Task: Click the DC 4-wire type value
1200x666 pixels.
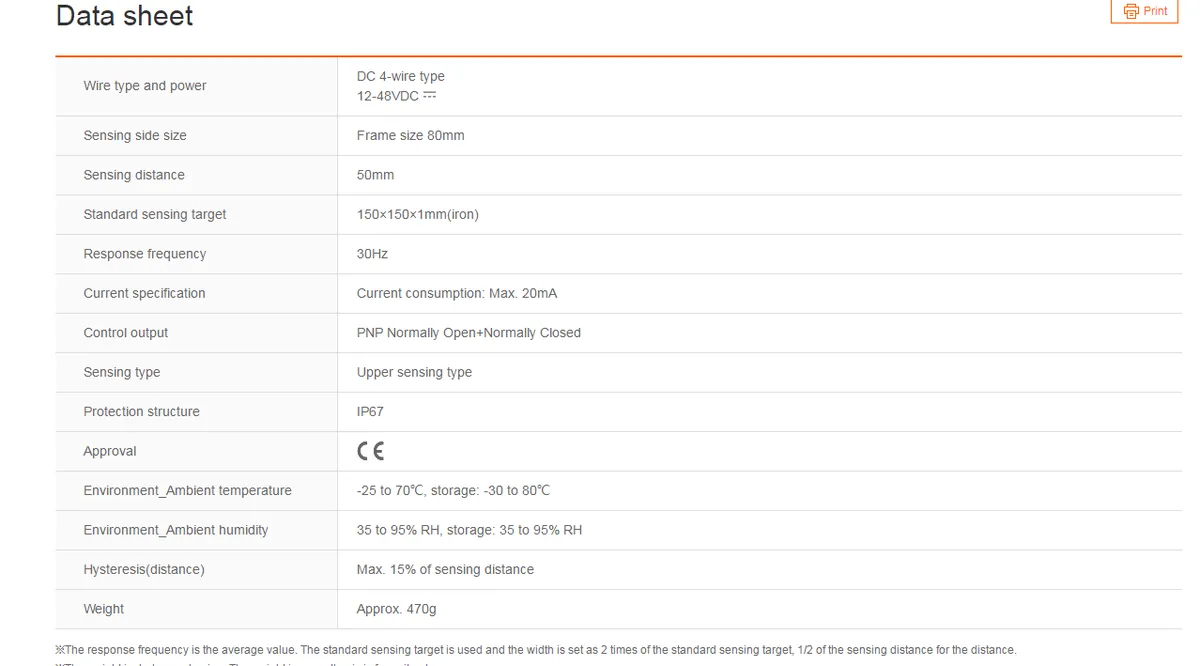Action: coord(401,76)
